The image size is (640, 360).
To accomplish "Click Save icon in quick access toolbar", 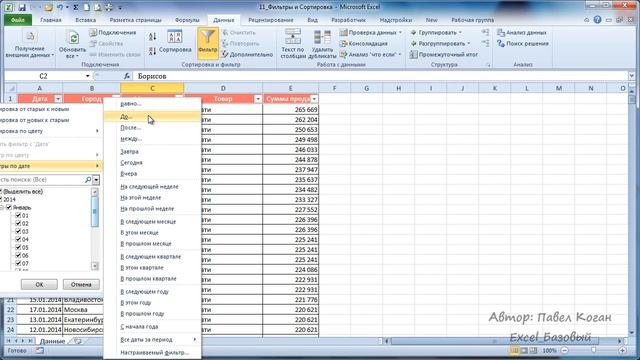I will click(x=22, y=7).
